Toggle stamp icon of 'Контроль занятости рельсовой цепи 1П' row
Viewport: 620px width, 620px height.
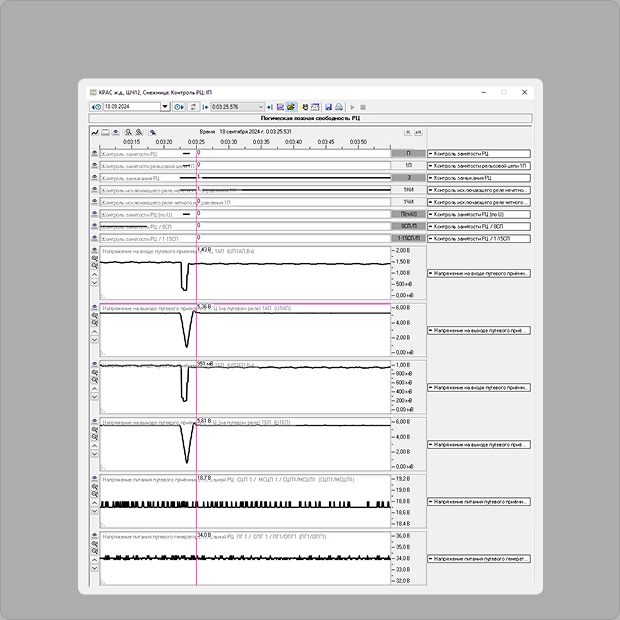[x=95, y=165]
